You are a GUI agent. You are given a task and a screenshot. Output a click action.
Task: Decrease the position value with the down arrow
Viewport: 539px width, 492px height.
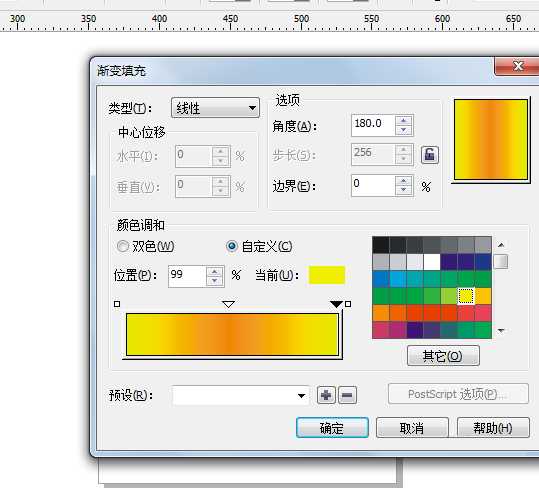point(214,281)
